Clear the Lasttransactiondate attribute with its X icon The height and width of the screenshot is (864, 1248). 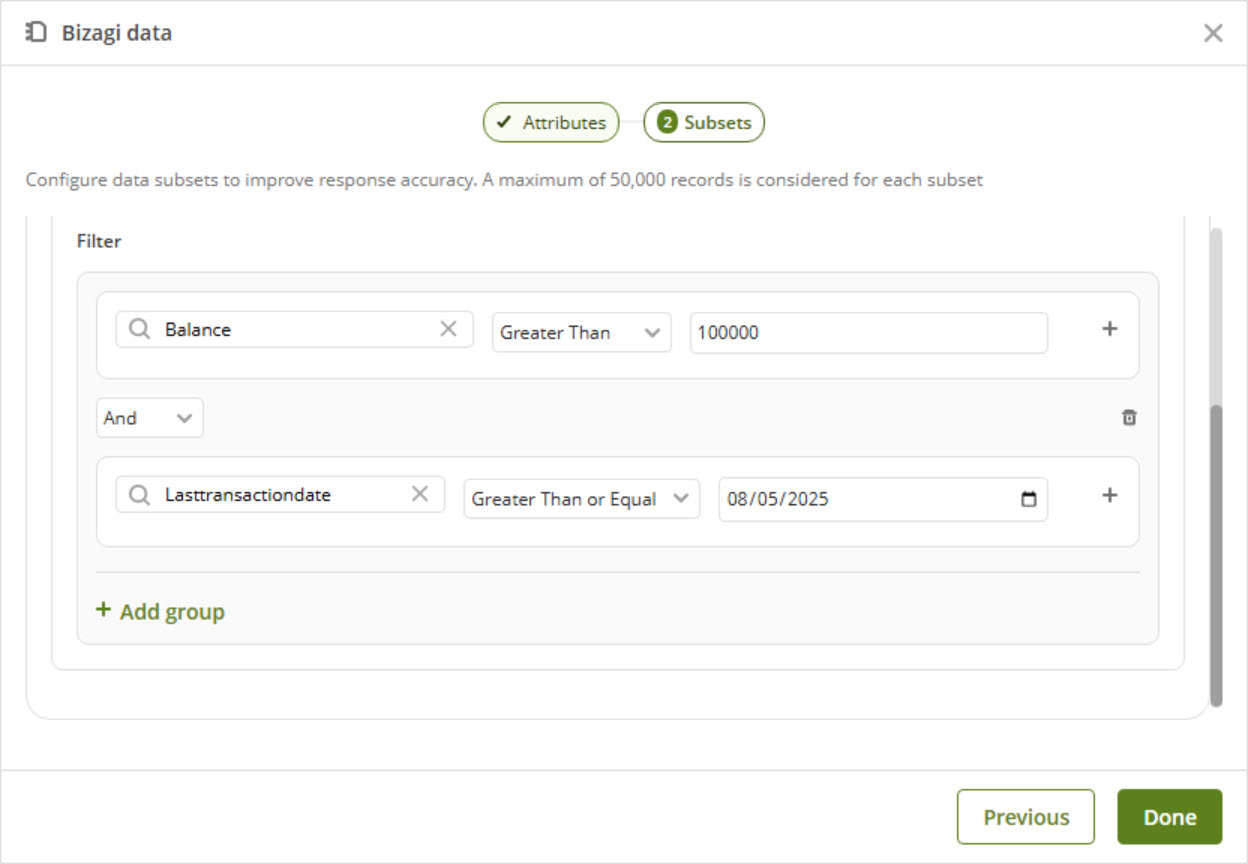(420, 494)
